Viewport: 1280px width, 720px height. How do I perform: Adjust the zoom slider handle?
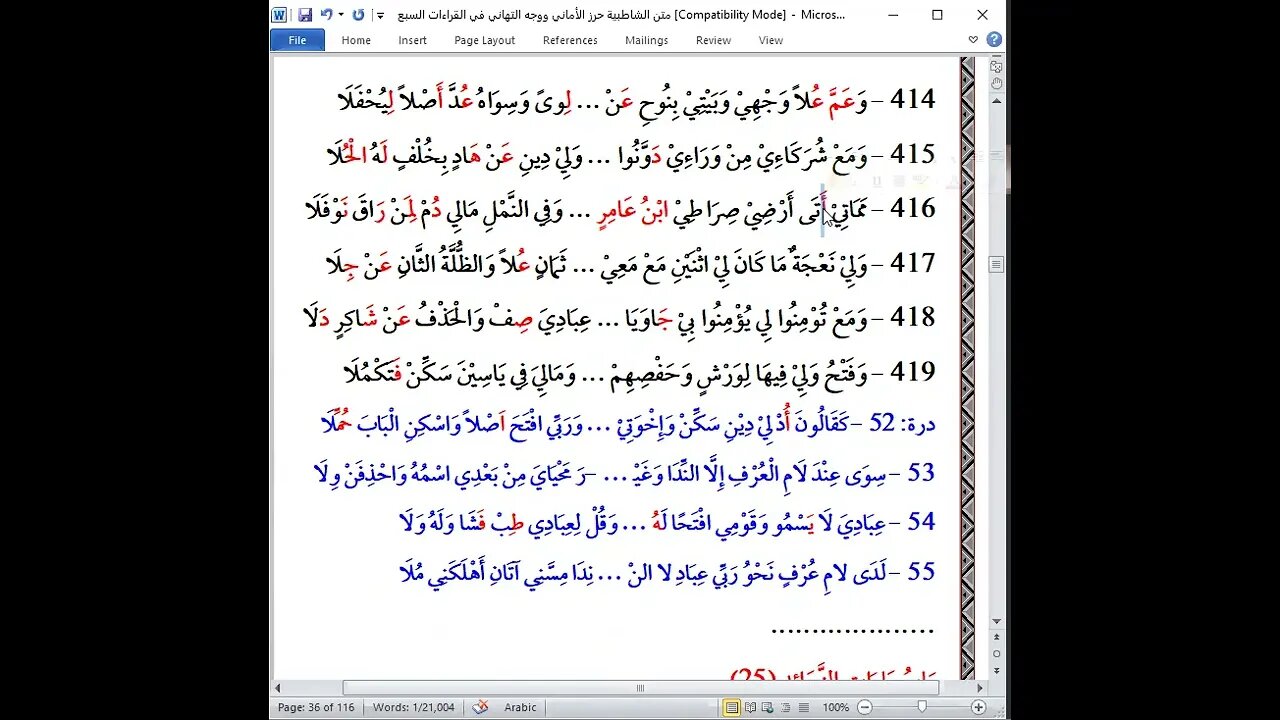tap(922, 707)
